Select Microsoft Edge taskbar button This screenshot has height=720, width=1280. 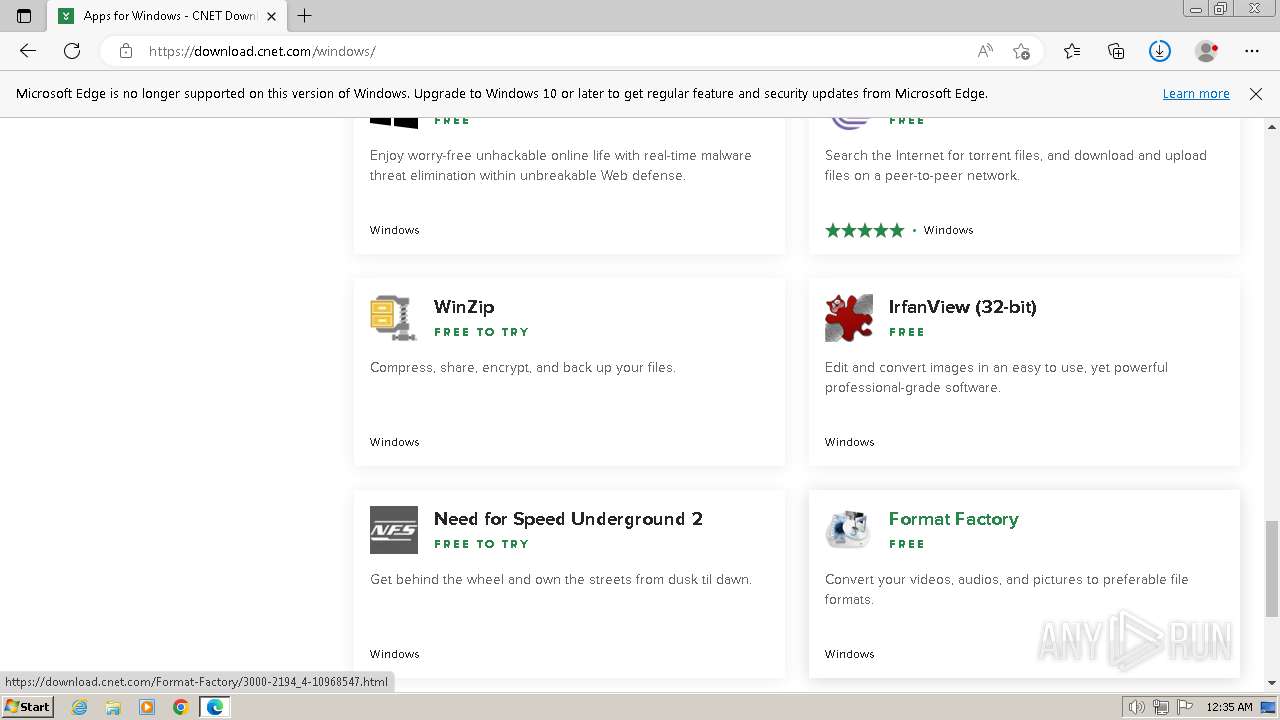pyautogui.click(x=215, y=707)
